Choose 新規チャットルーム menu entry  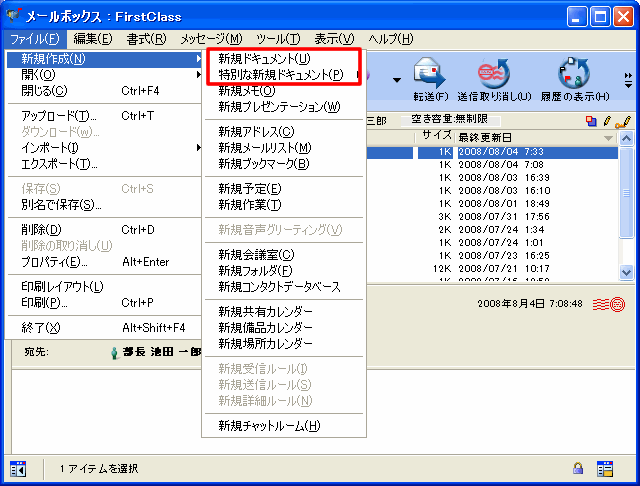[x=269, y=426]
